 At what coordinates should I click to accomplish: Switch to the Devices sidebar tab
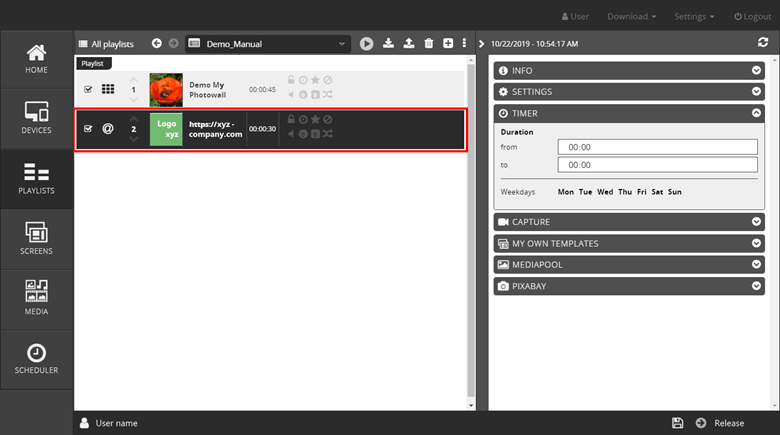pos(36,118)
